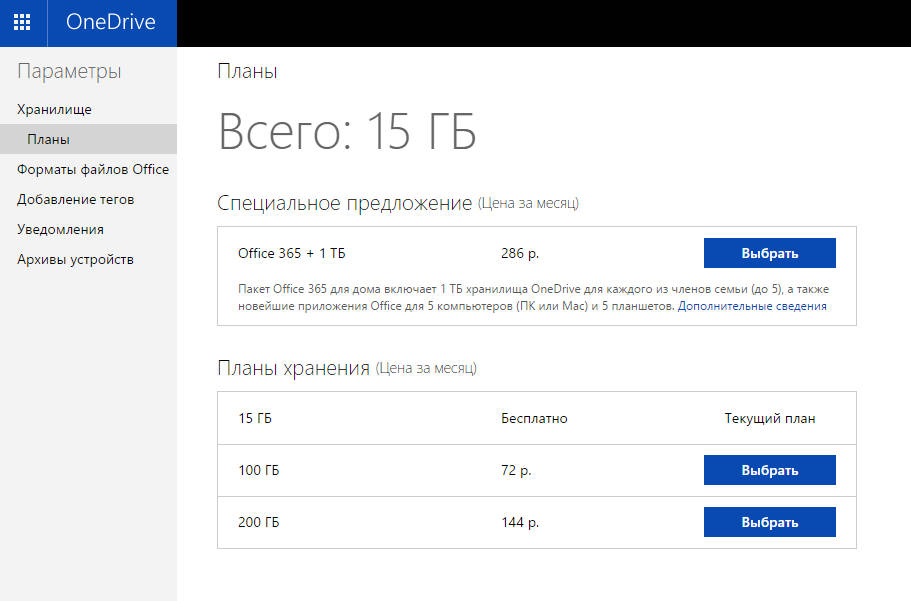Click the 286 р. price
This screenshot has width=911, height=601.
pos(520,253)
